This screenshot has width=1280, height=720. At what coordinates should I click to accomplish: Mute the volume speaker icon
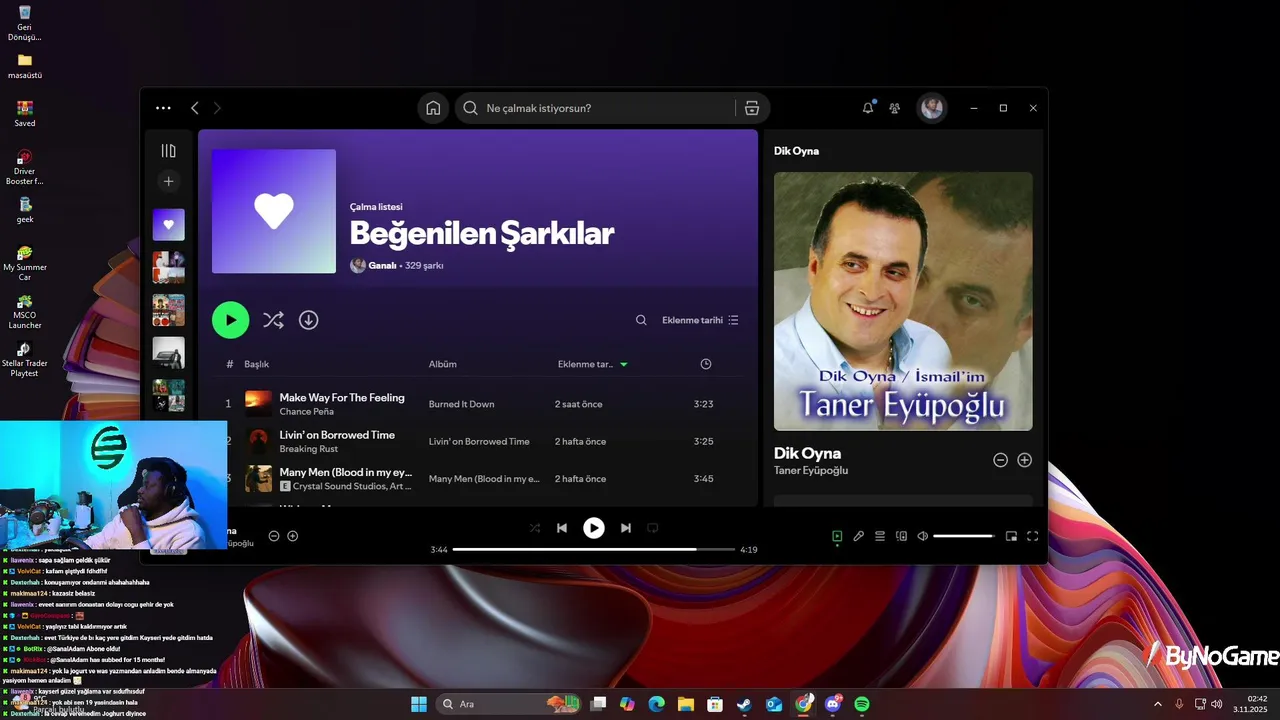[923, 536]
